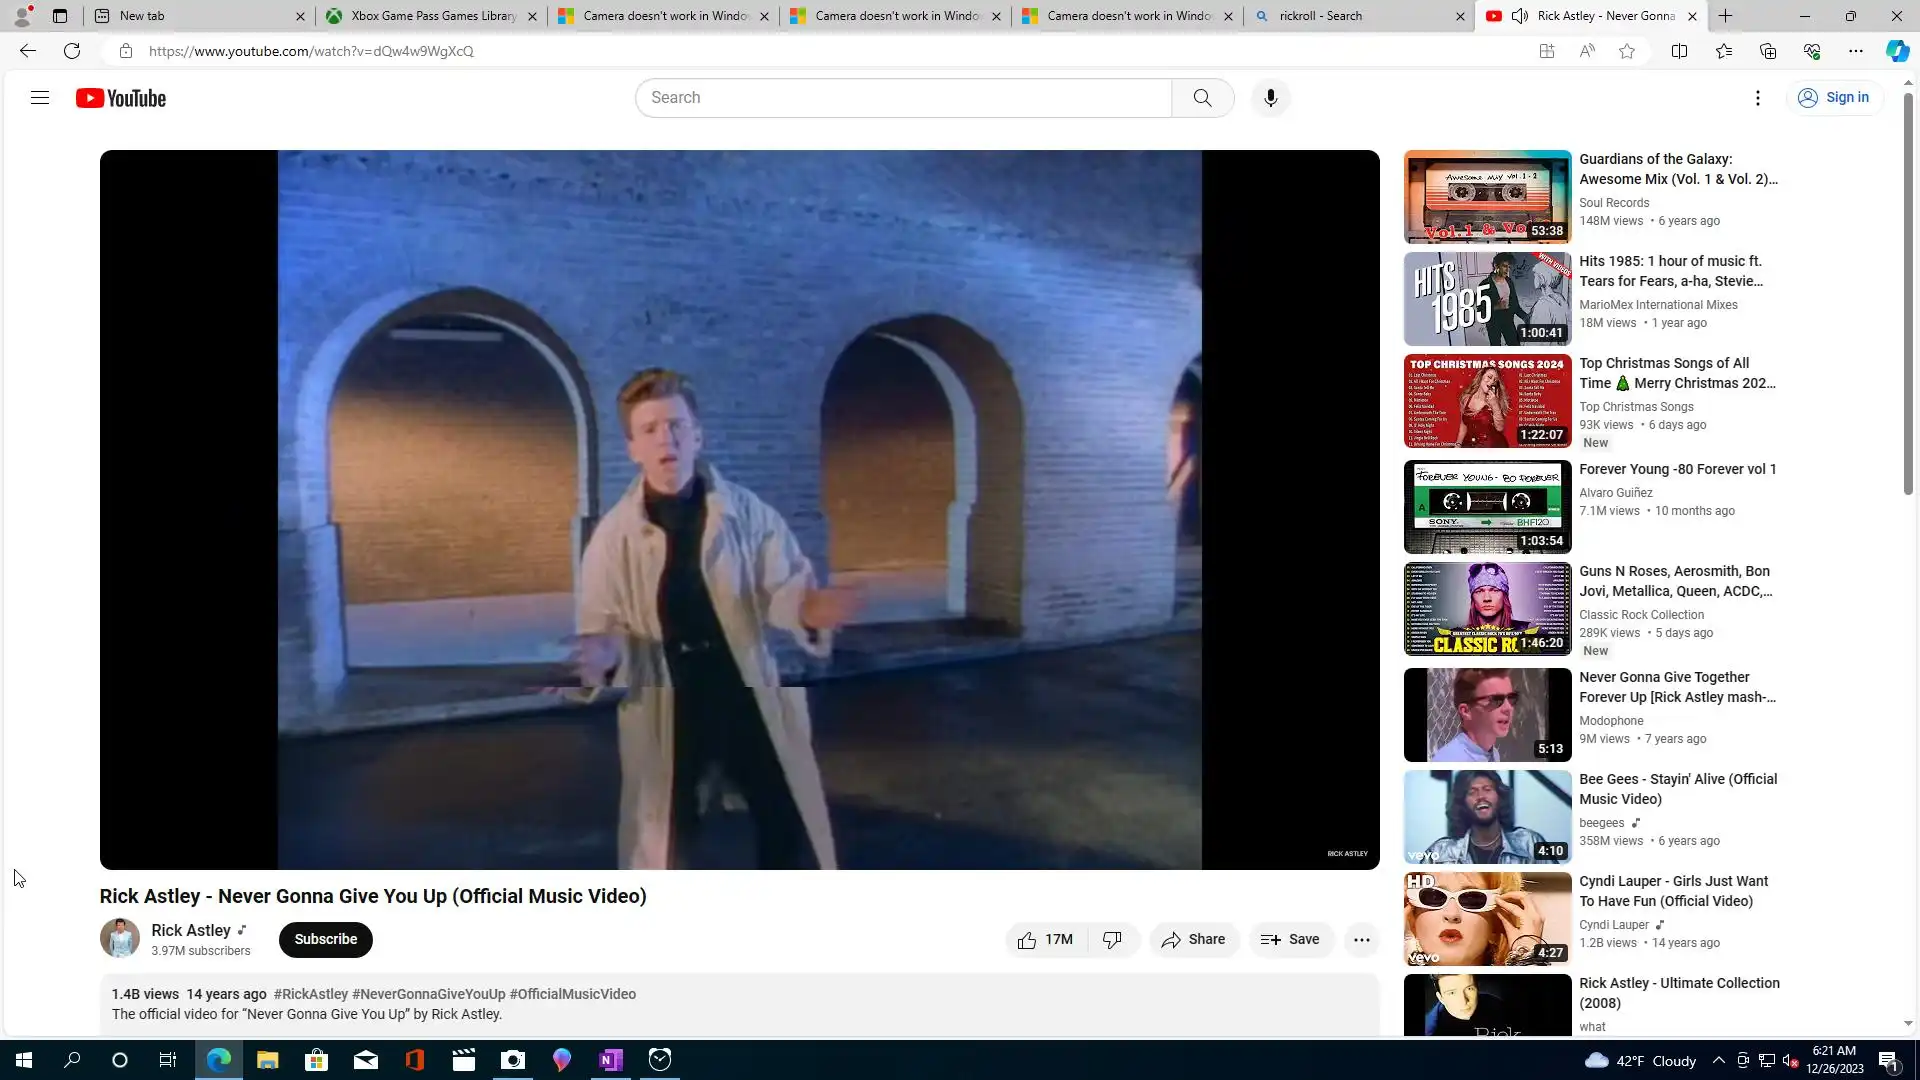Open #NeverGonnaGiveYouUp hashtag link
Image resolution: width=1920 pixels, height=1080 pixels.
pos(428,995)
